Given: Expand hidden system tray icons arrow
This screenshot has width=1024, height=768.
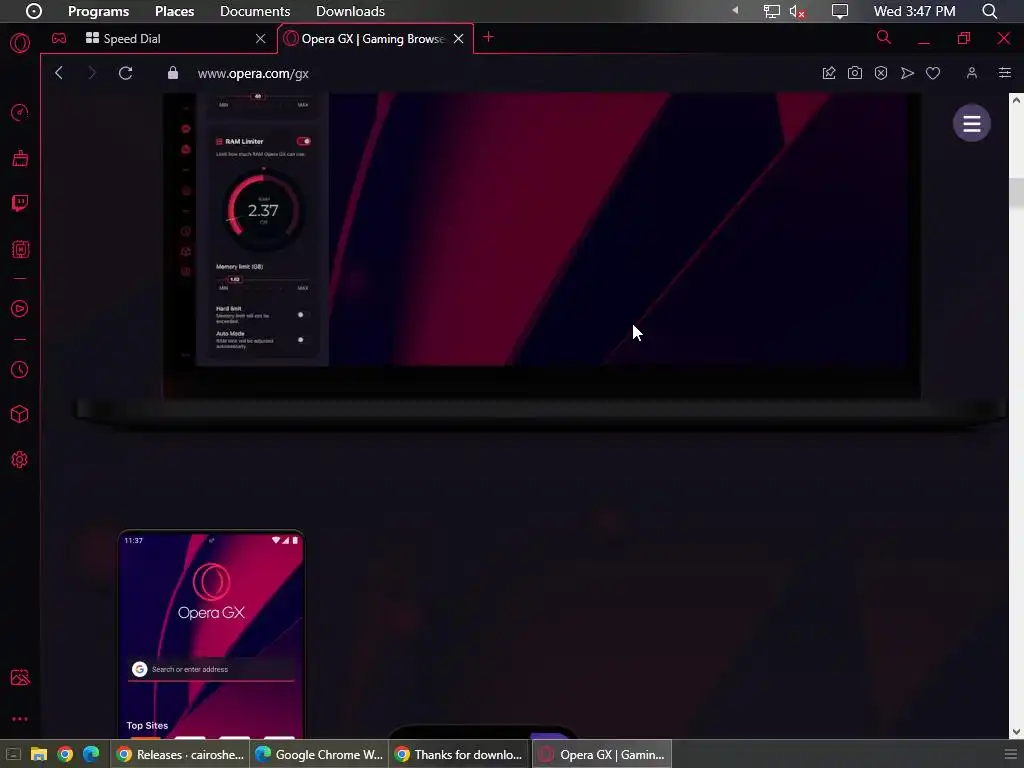Looking at the screenshot, I should click(x=735, y=11).
